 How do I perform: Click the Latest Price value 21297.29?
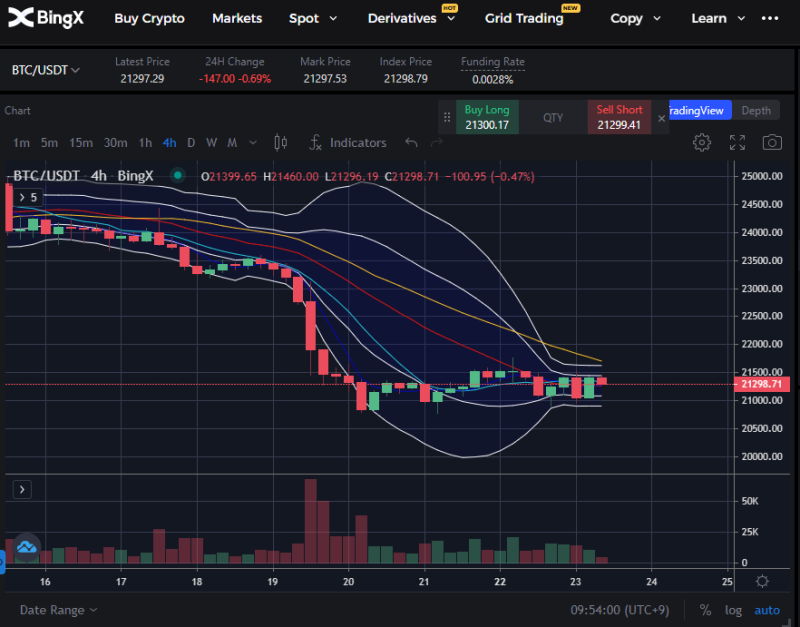click(x=142, y=79)
